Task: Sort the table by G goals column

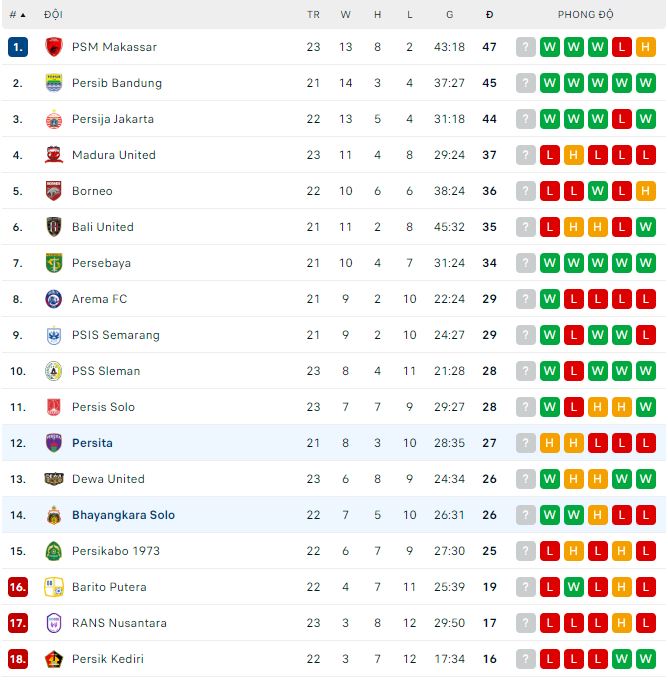Action: pyautogui.click(x=450, y=15)
